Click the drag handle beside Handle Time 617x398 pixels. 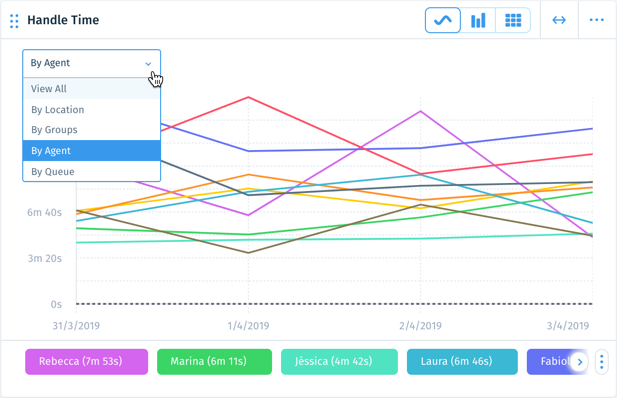tap(14, 21)
